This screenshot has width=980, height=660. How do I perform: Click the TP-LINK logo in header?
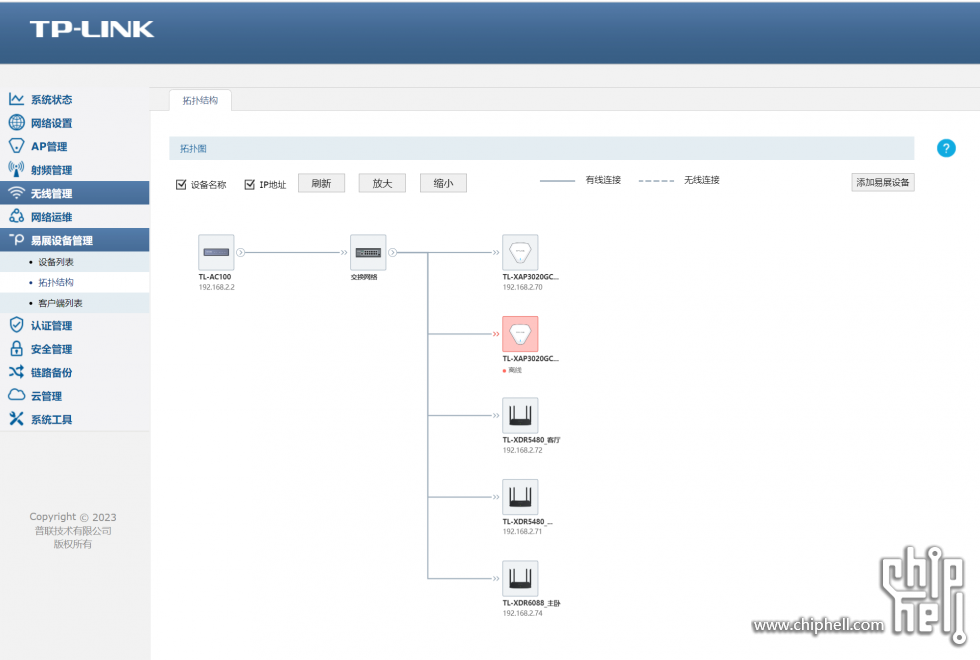coord(91,29)
